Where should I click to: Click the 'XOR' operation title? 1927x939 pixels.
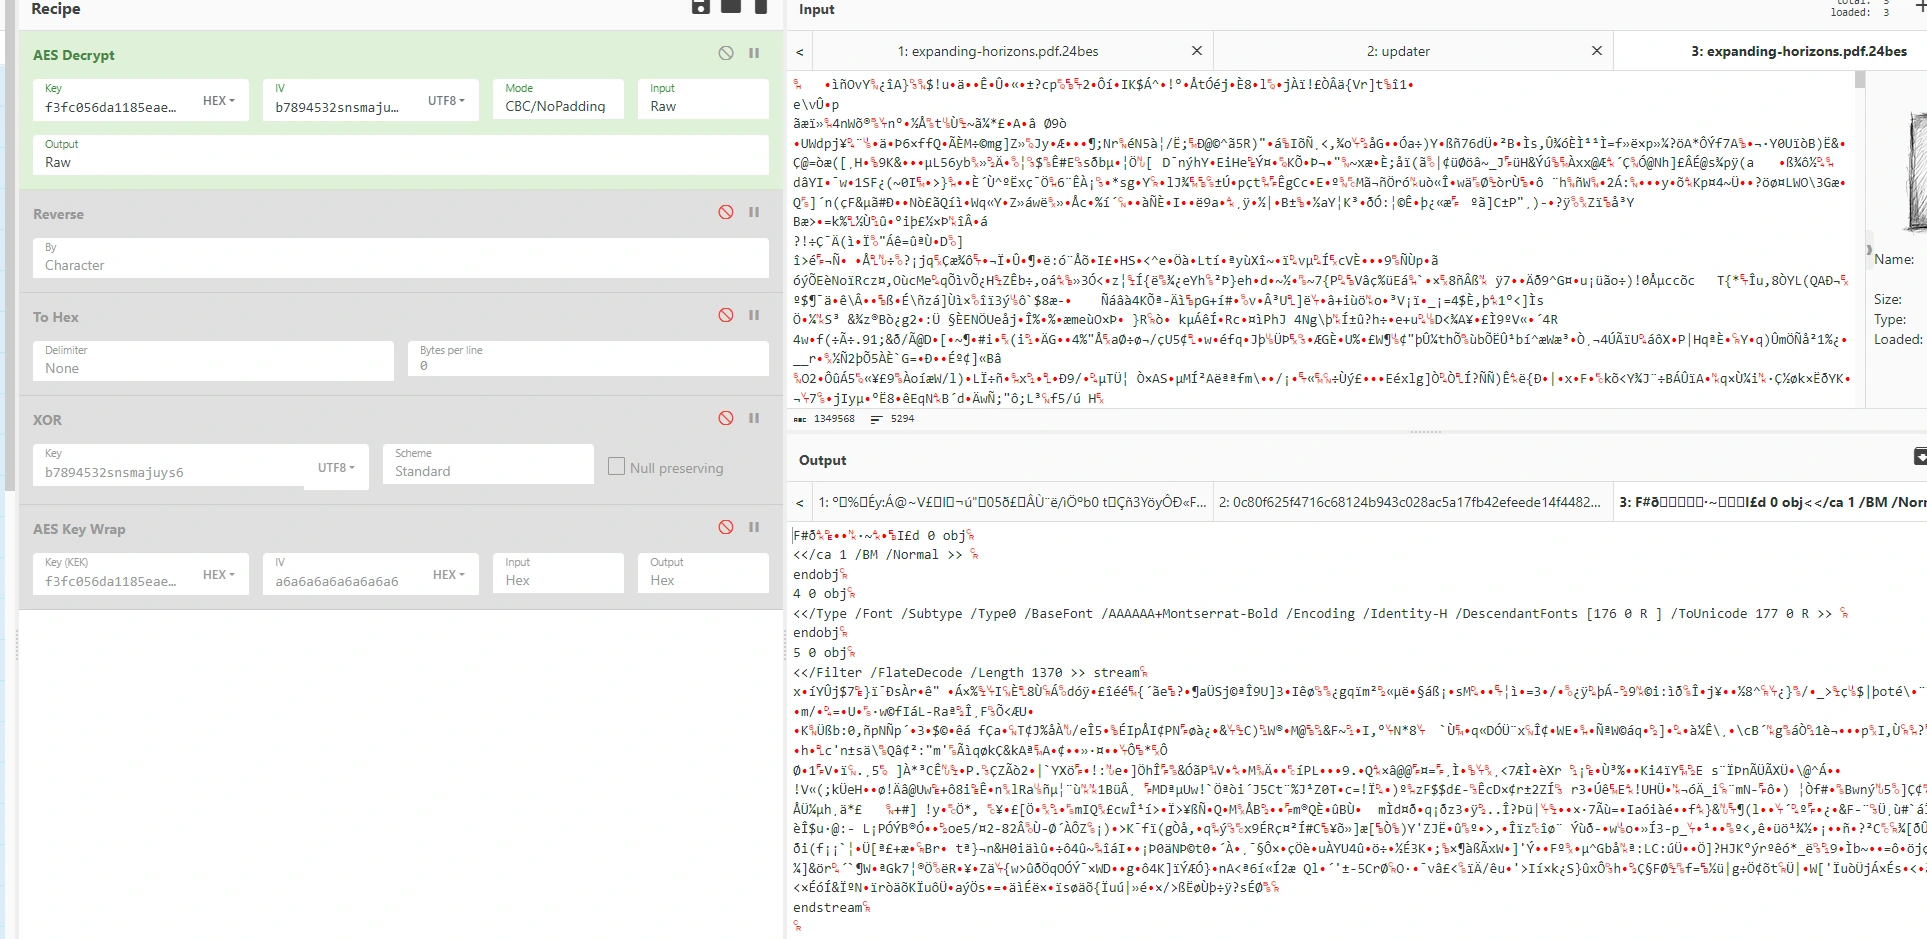pos(47,420)
